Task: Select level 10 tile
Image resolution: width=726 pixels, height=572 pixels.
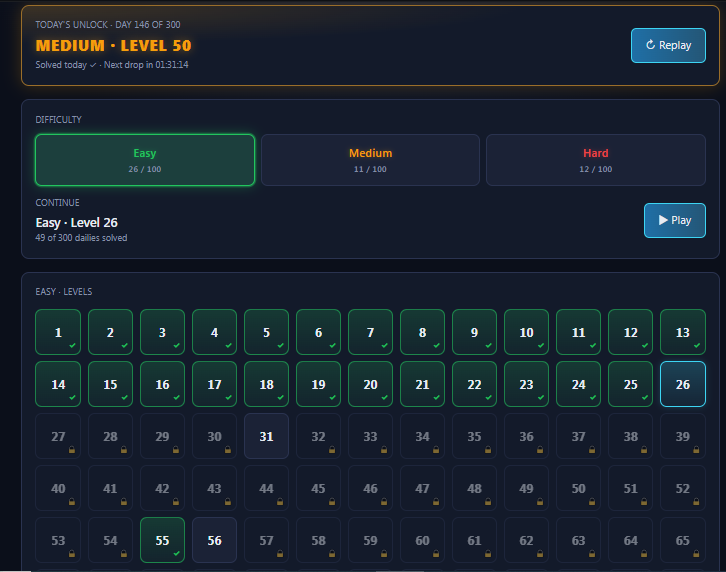Action: (526, 332)
